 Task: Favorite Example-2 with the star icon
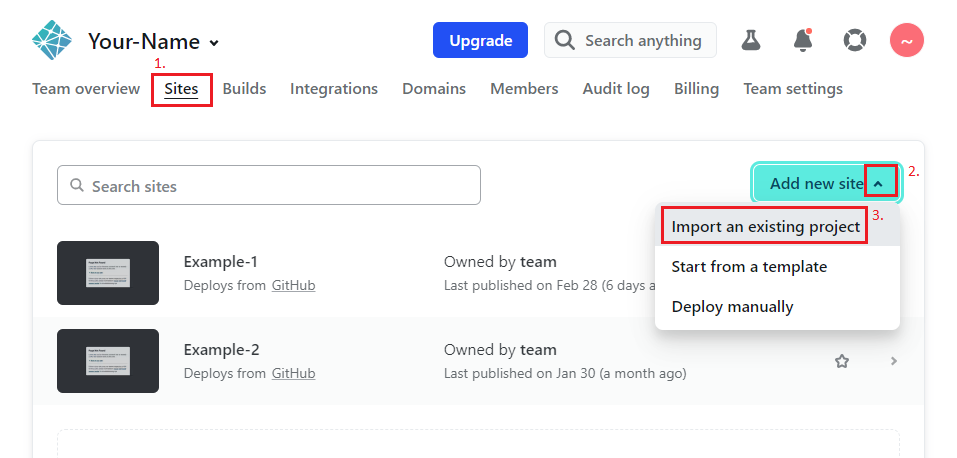[x=842, y=362]
